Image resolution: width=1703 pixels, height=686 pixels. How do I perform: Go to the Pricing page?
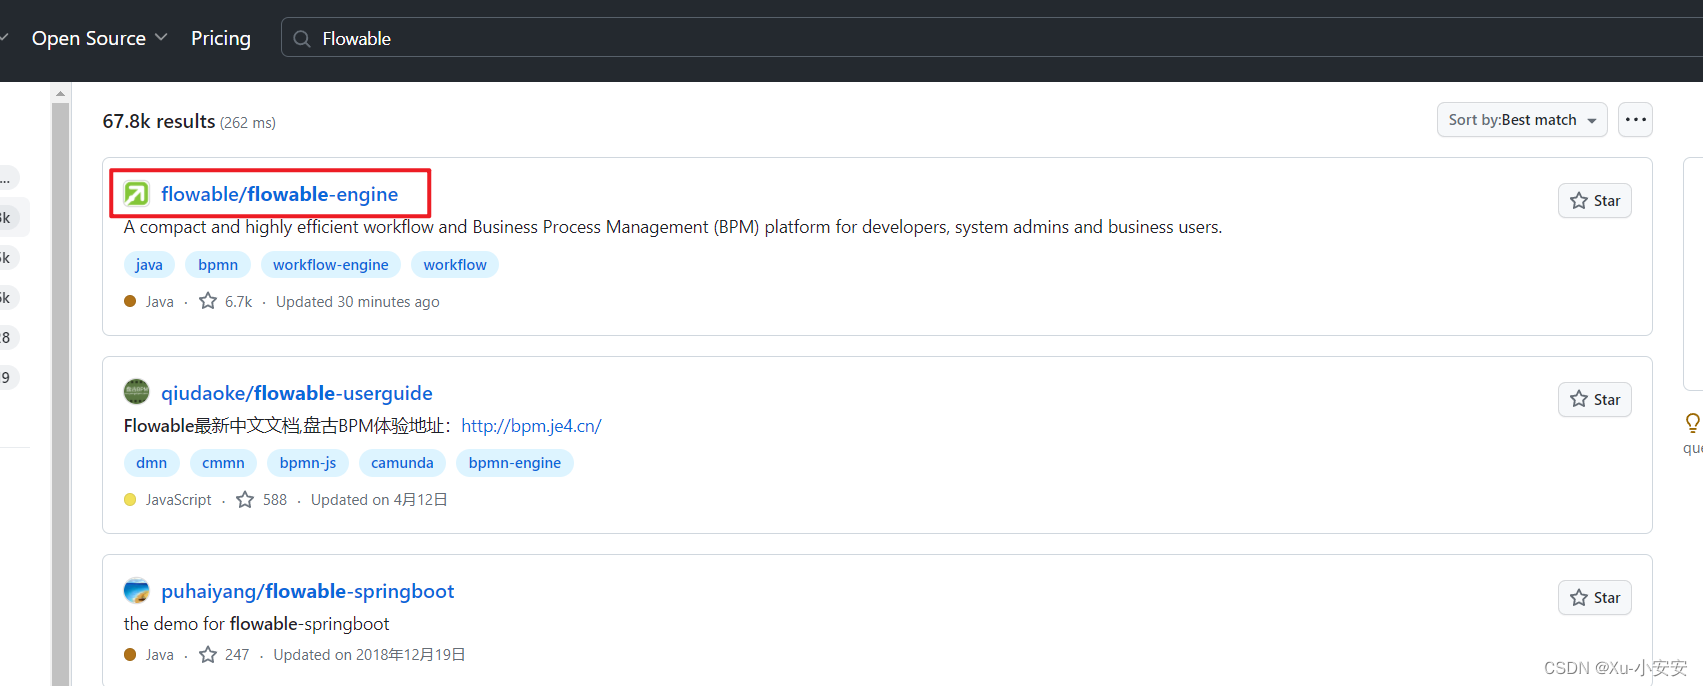(x=221, y=38)
